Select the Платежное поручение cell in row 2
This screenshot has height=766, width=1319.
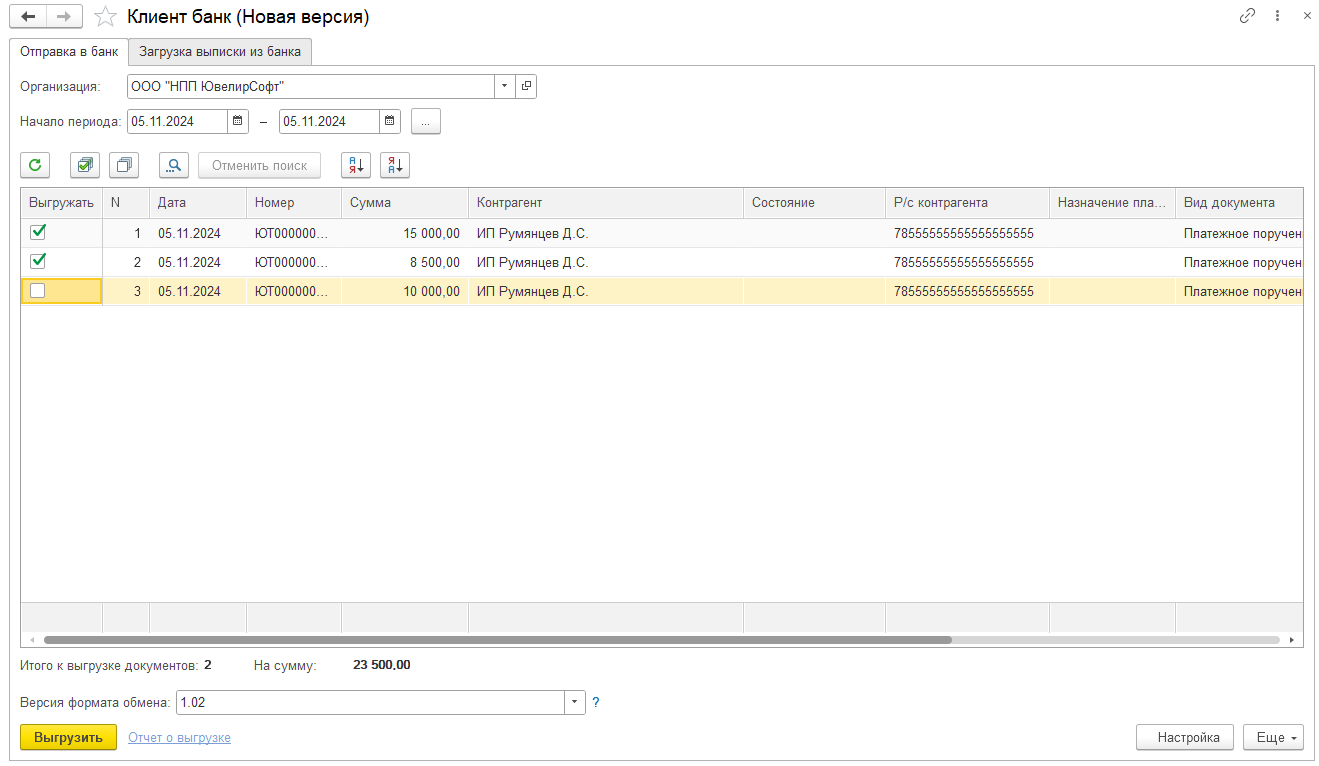(1239, 262)
